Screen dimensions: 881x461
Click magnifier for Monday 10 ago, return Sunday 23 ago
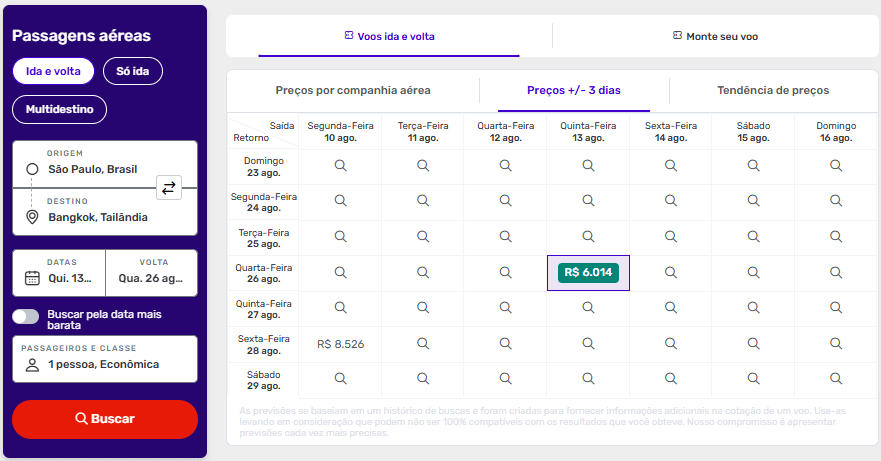click(340, 165)
